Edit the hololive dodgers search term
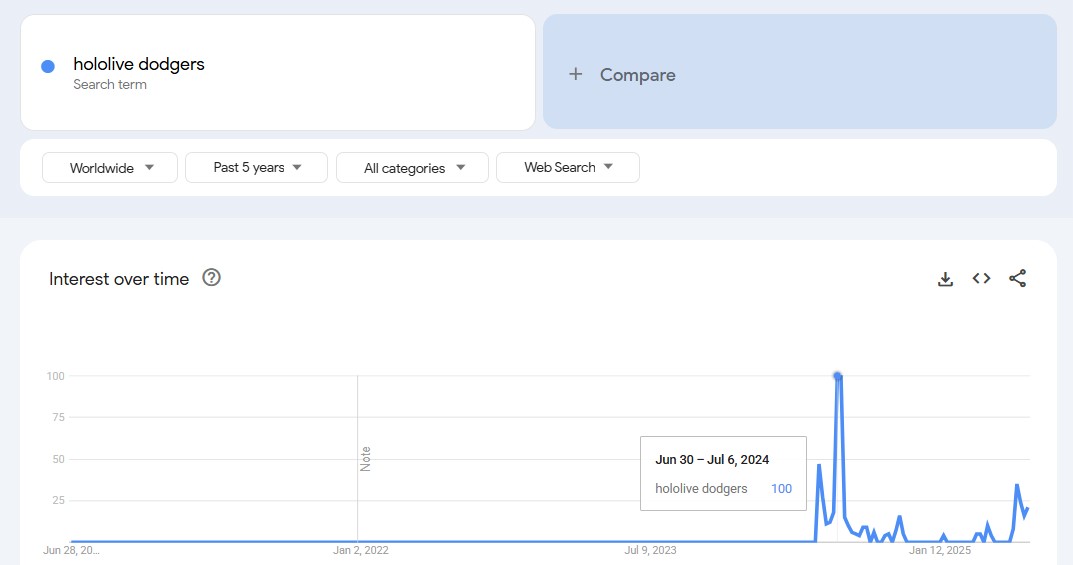 139,64
